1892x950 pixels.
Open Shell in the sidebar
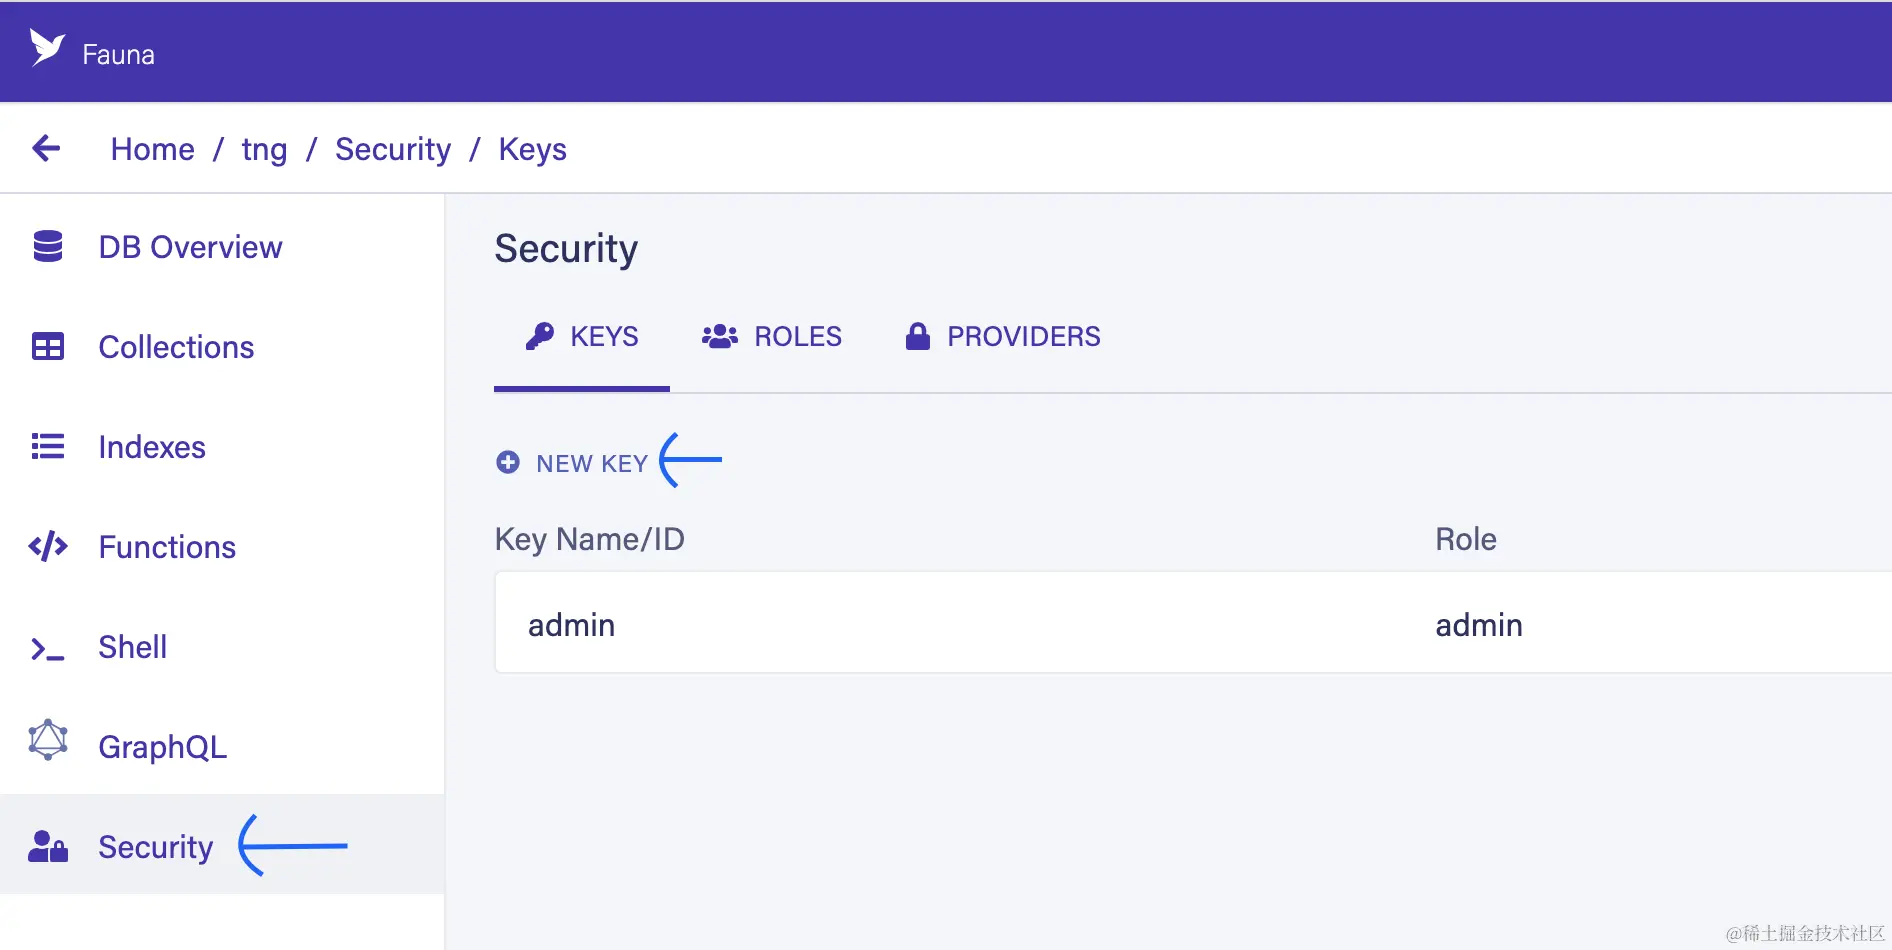(132, 647)
